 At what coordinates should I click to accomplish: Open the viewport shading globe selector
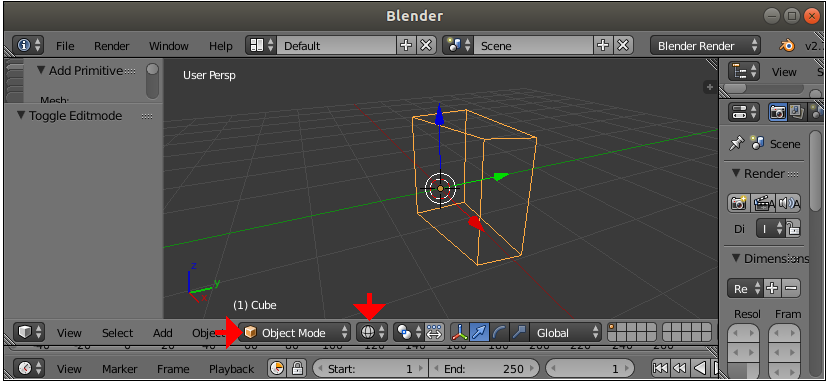tap(373, 332)
